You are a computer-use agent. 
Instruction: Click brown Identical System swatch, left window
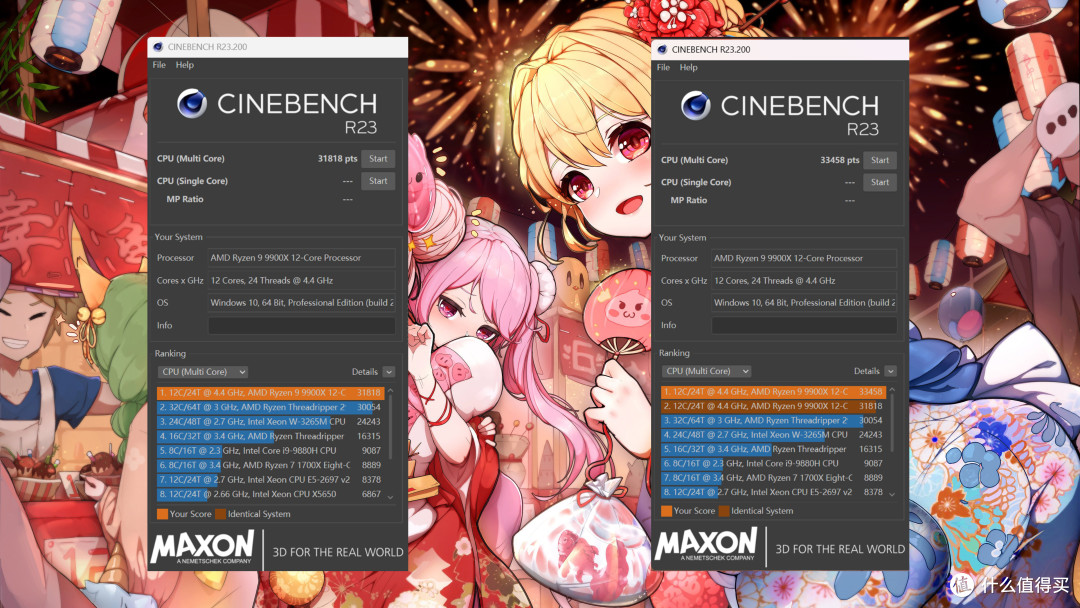coord(220,514)
